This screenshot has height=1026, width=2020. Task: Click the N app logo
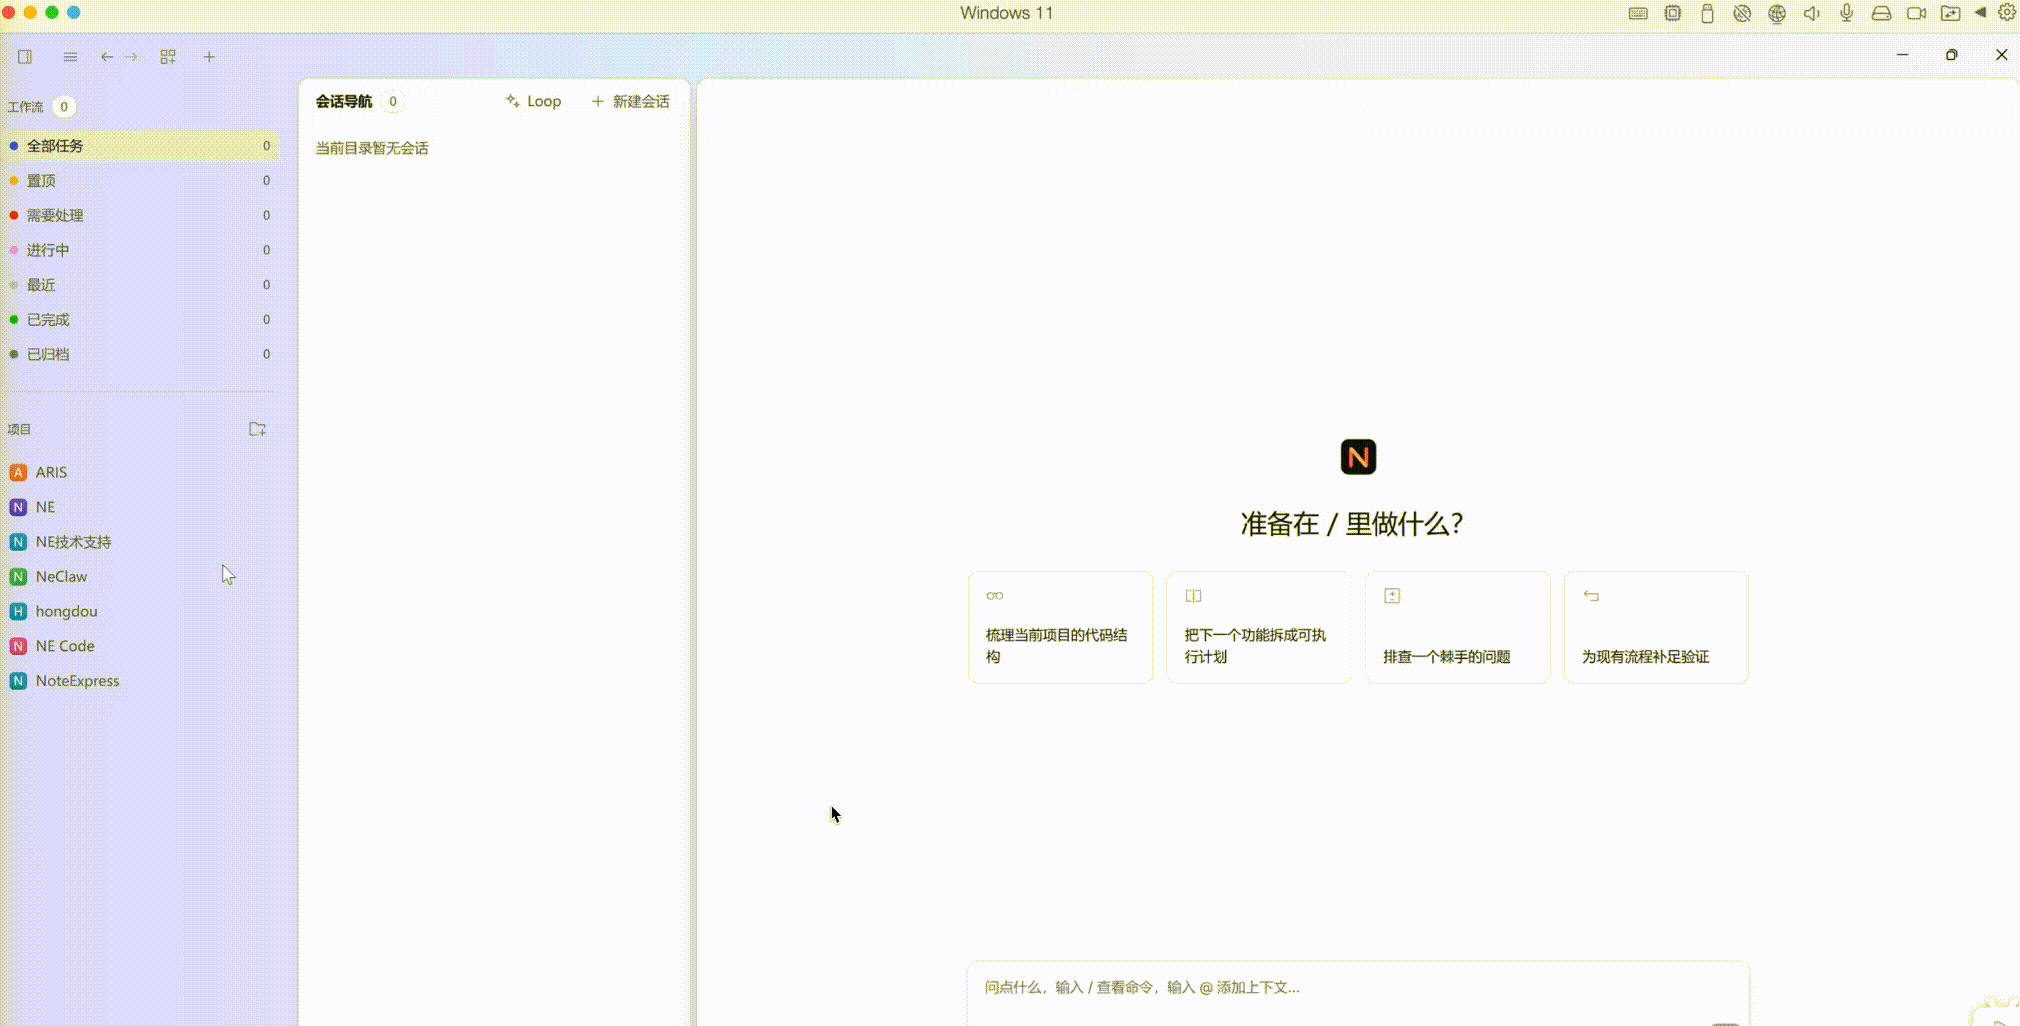[1358, 457]
